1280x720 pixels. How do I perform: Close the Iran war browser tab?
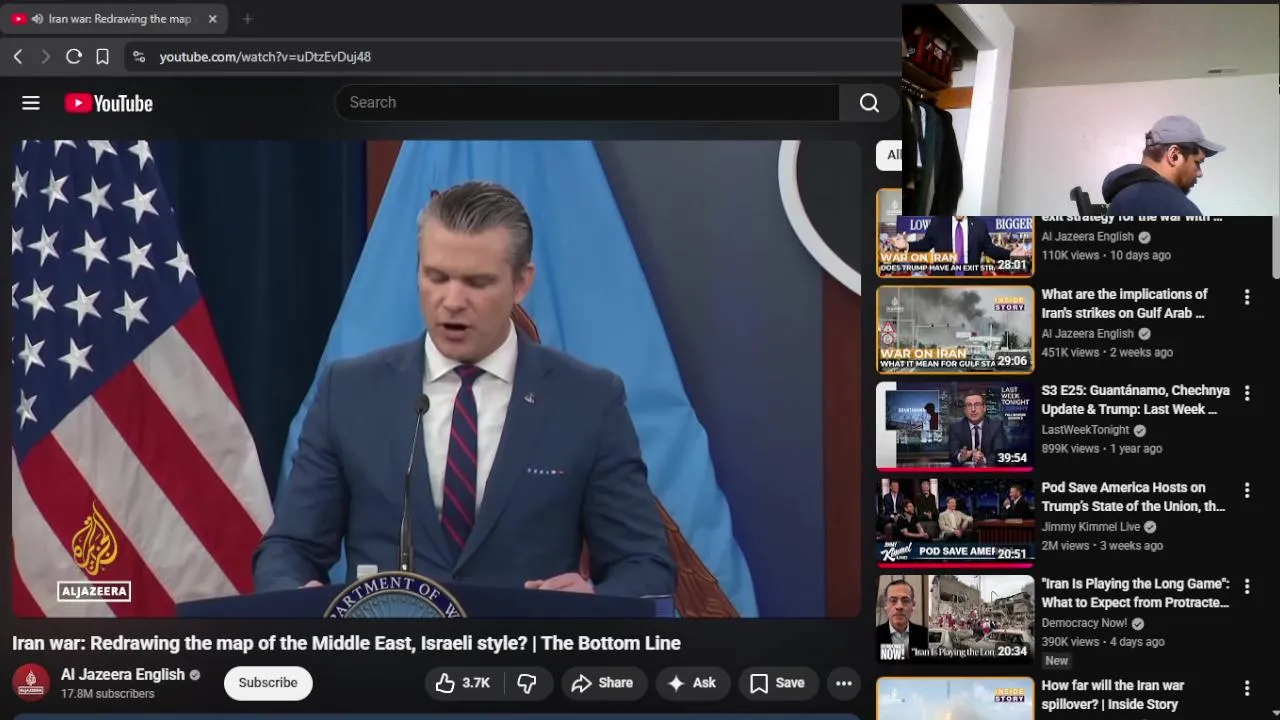[212, 19]
